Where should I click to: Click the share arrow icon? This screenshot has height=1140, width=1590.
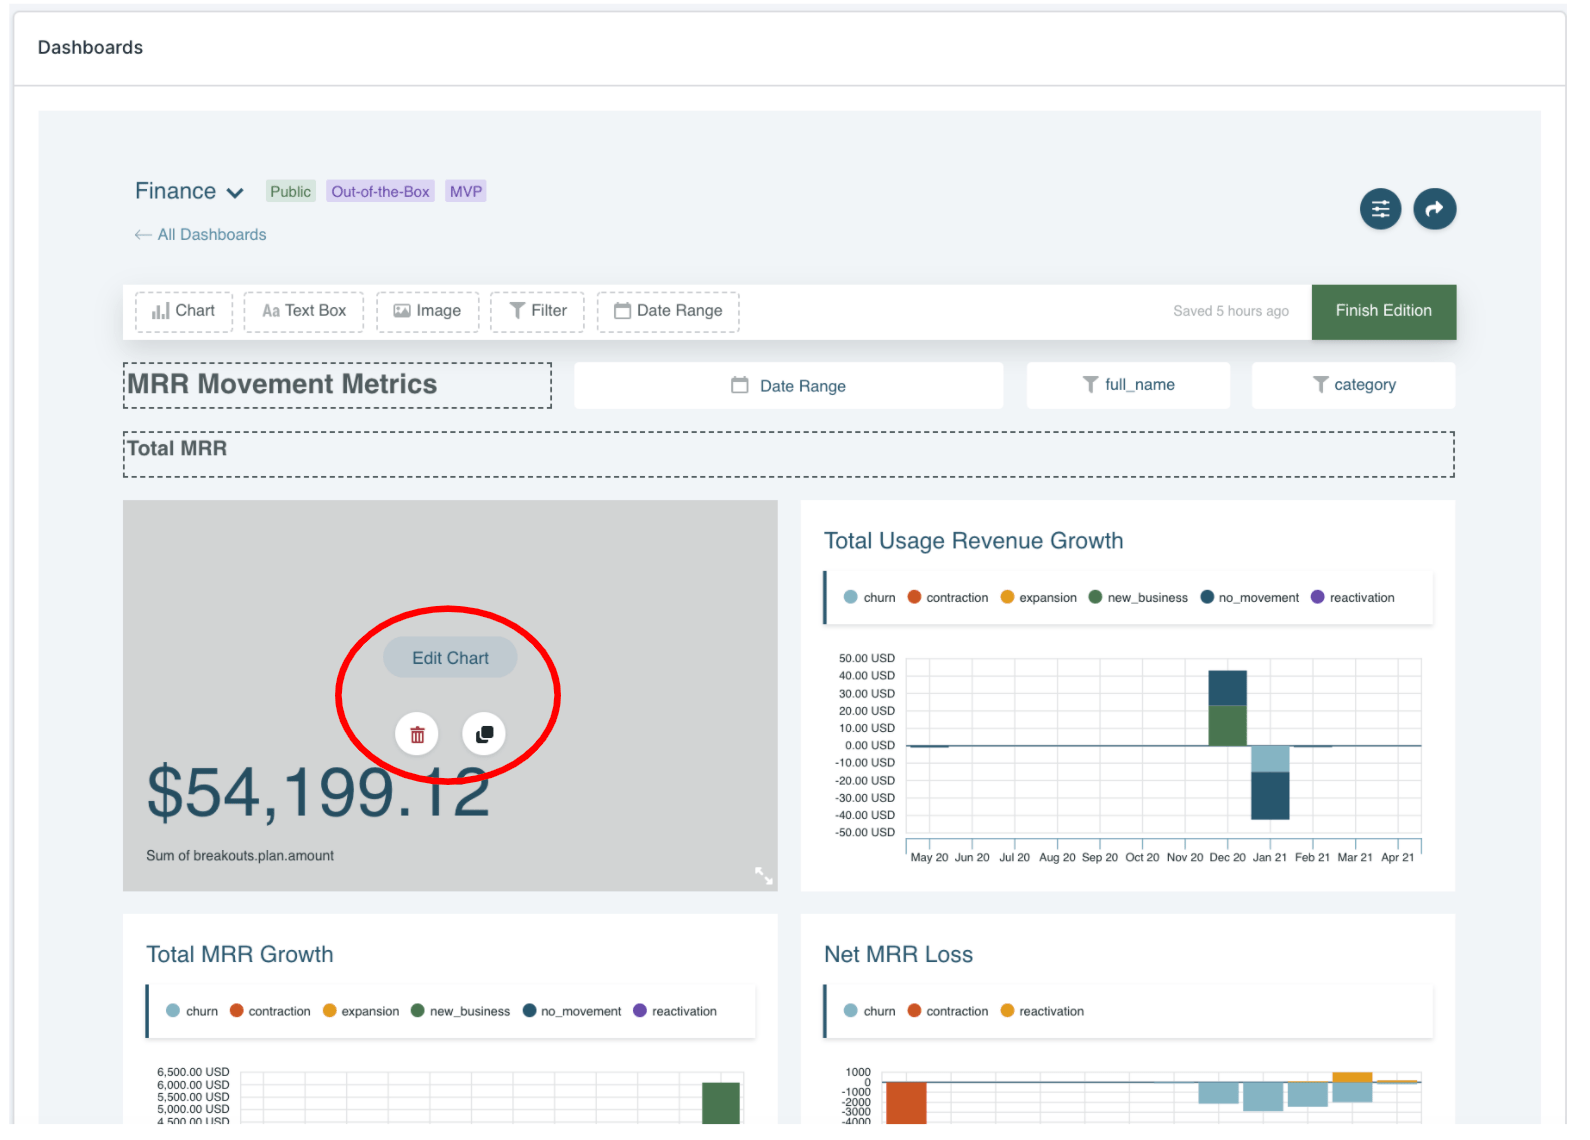(x=1434, y=209)
